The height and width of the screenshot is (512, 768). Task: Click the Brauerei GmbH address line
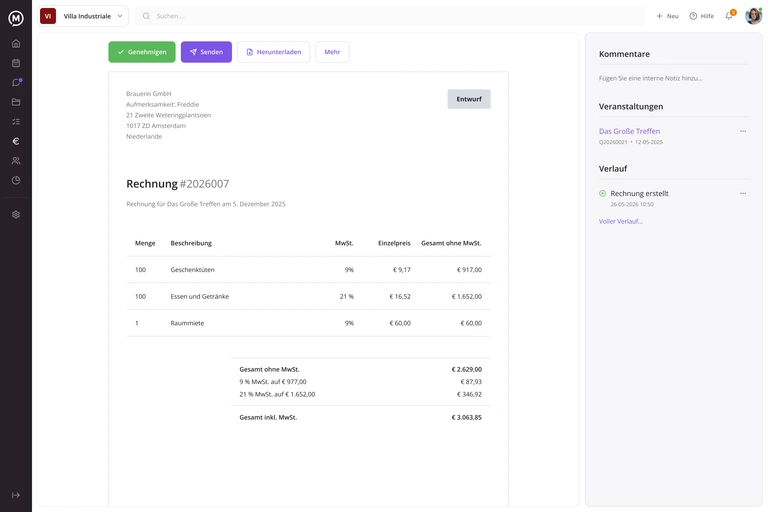(x=149, y=94)
